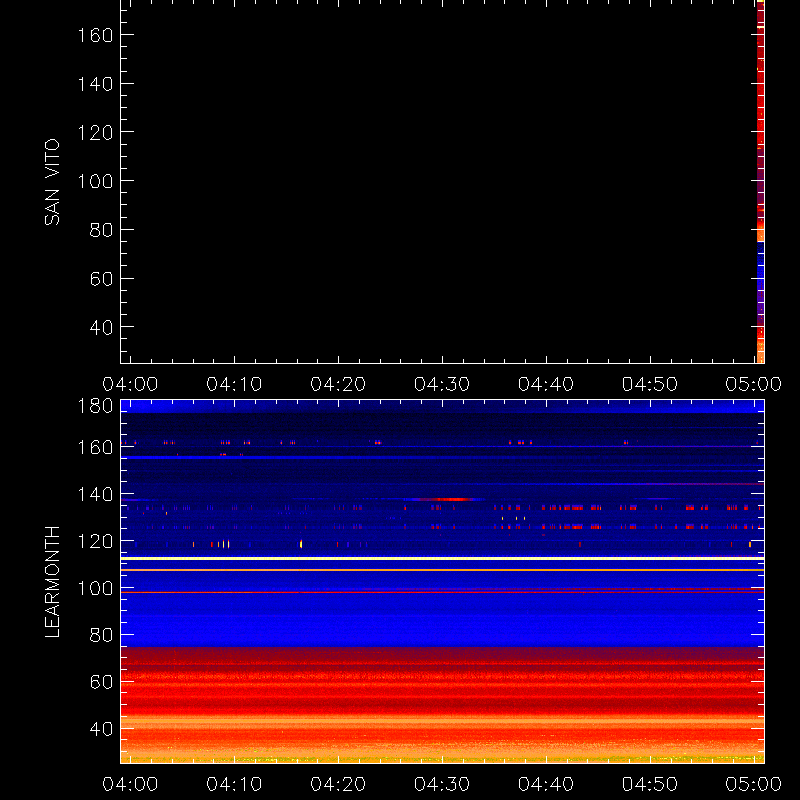Click the red burst near 04:30 in the Learmonth spectrogram
Image resolution: width=800 pixels, height=800 pixels.
(x=444, y=499)
